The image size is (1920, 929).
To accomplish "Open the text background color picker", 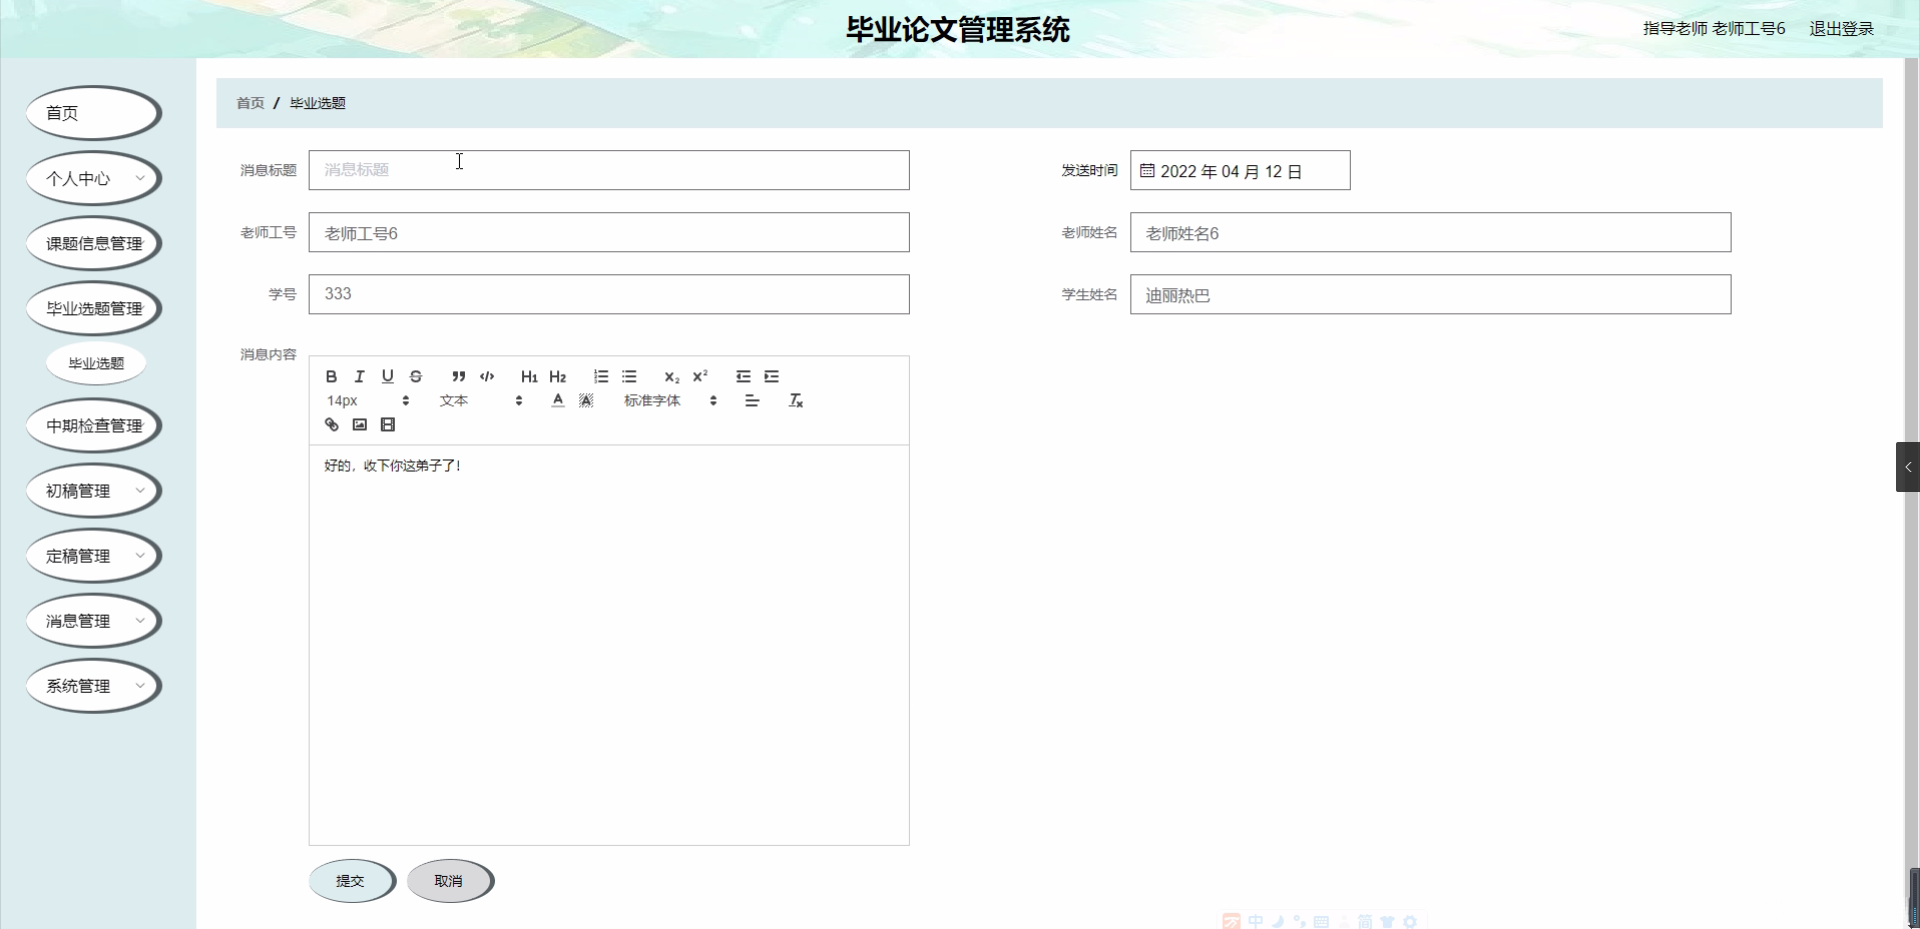I will pos(586,401).
